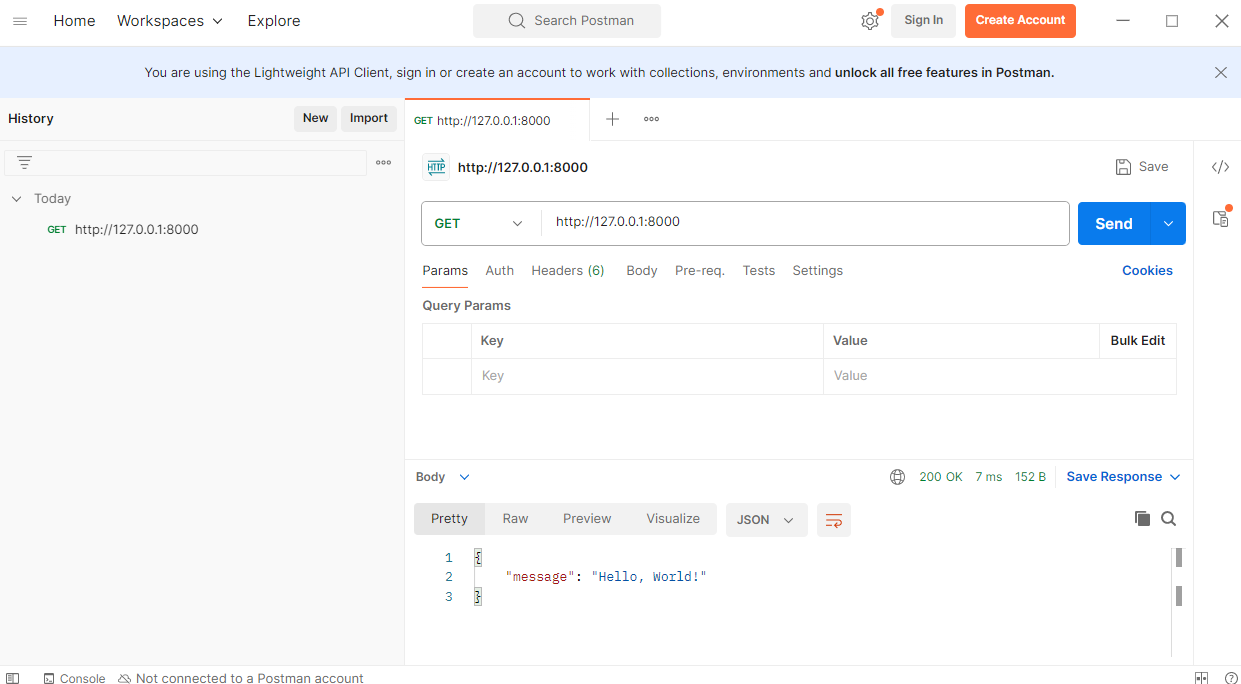Open the Cookies link
Screen dimensions: 1241x684
tap(1147, 271)
